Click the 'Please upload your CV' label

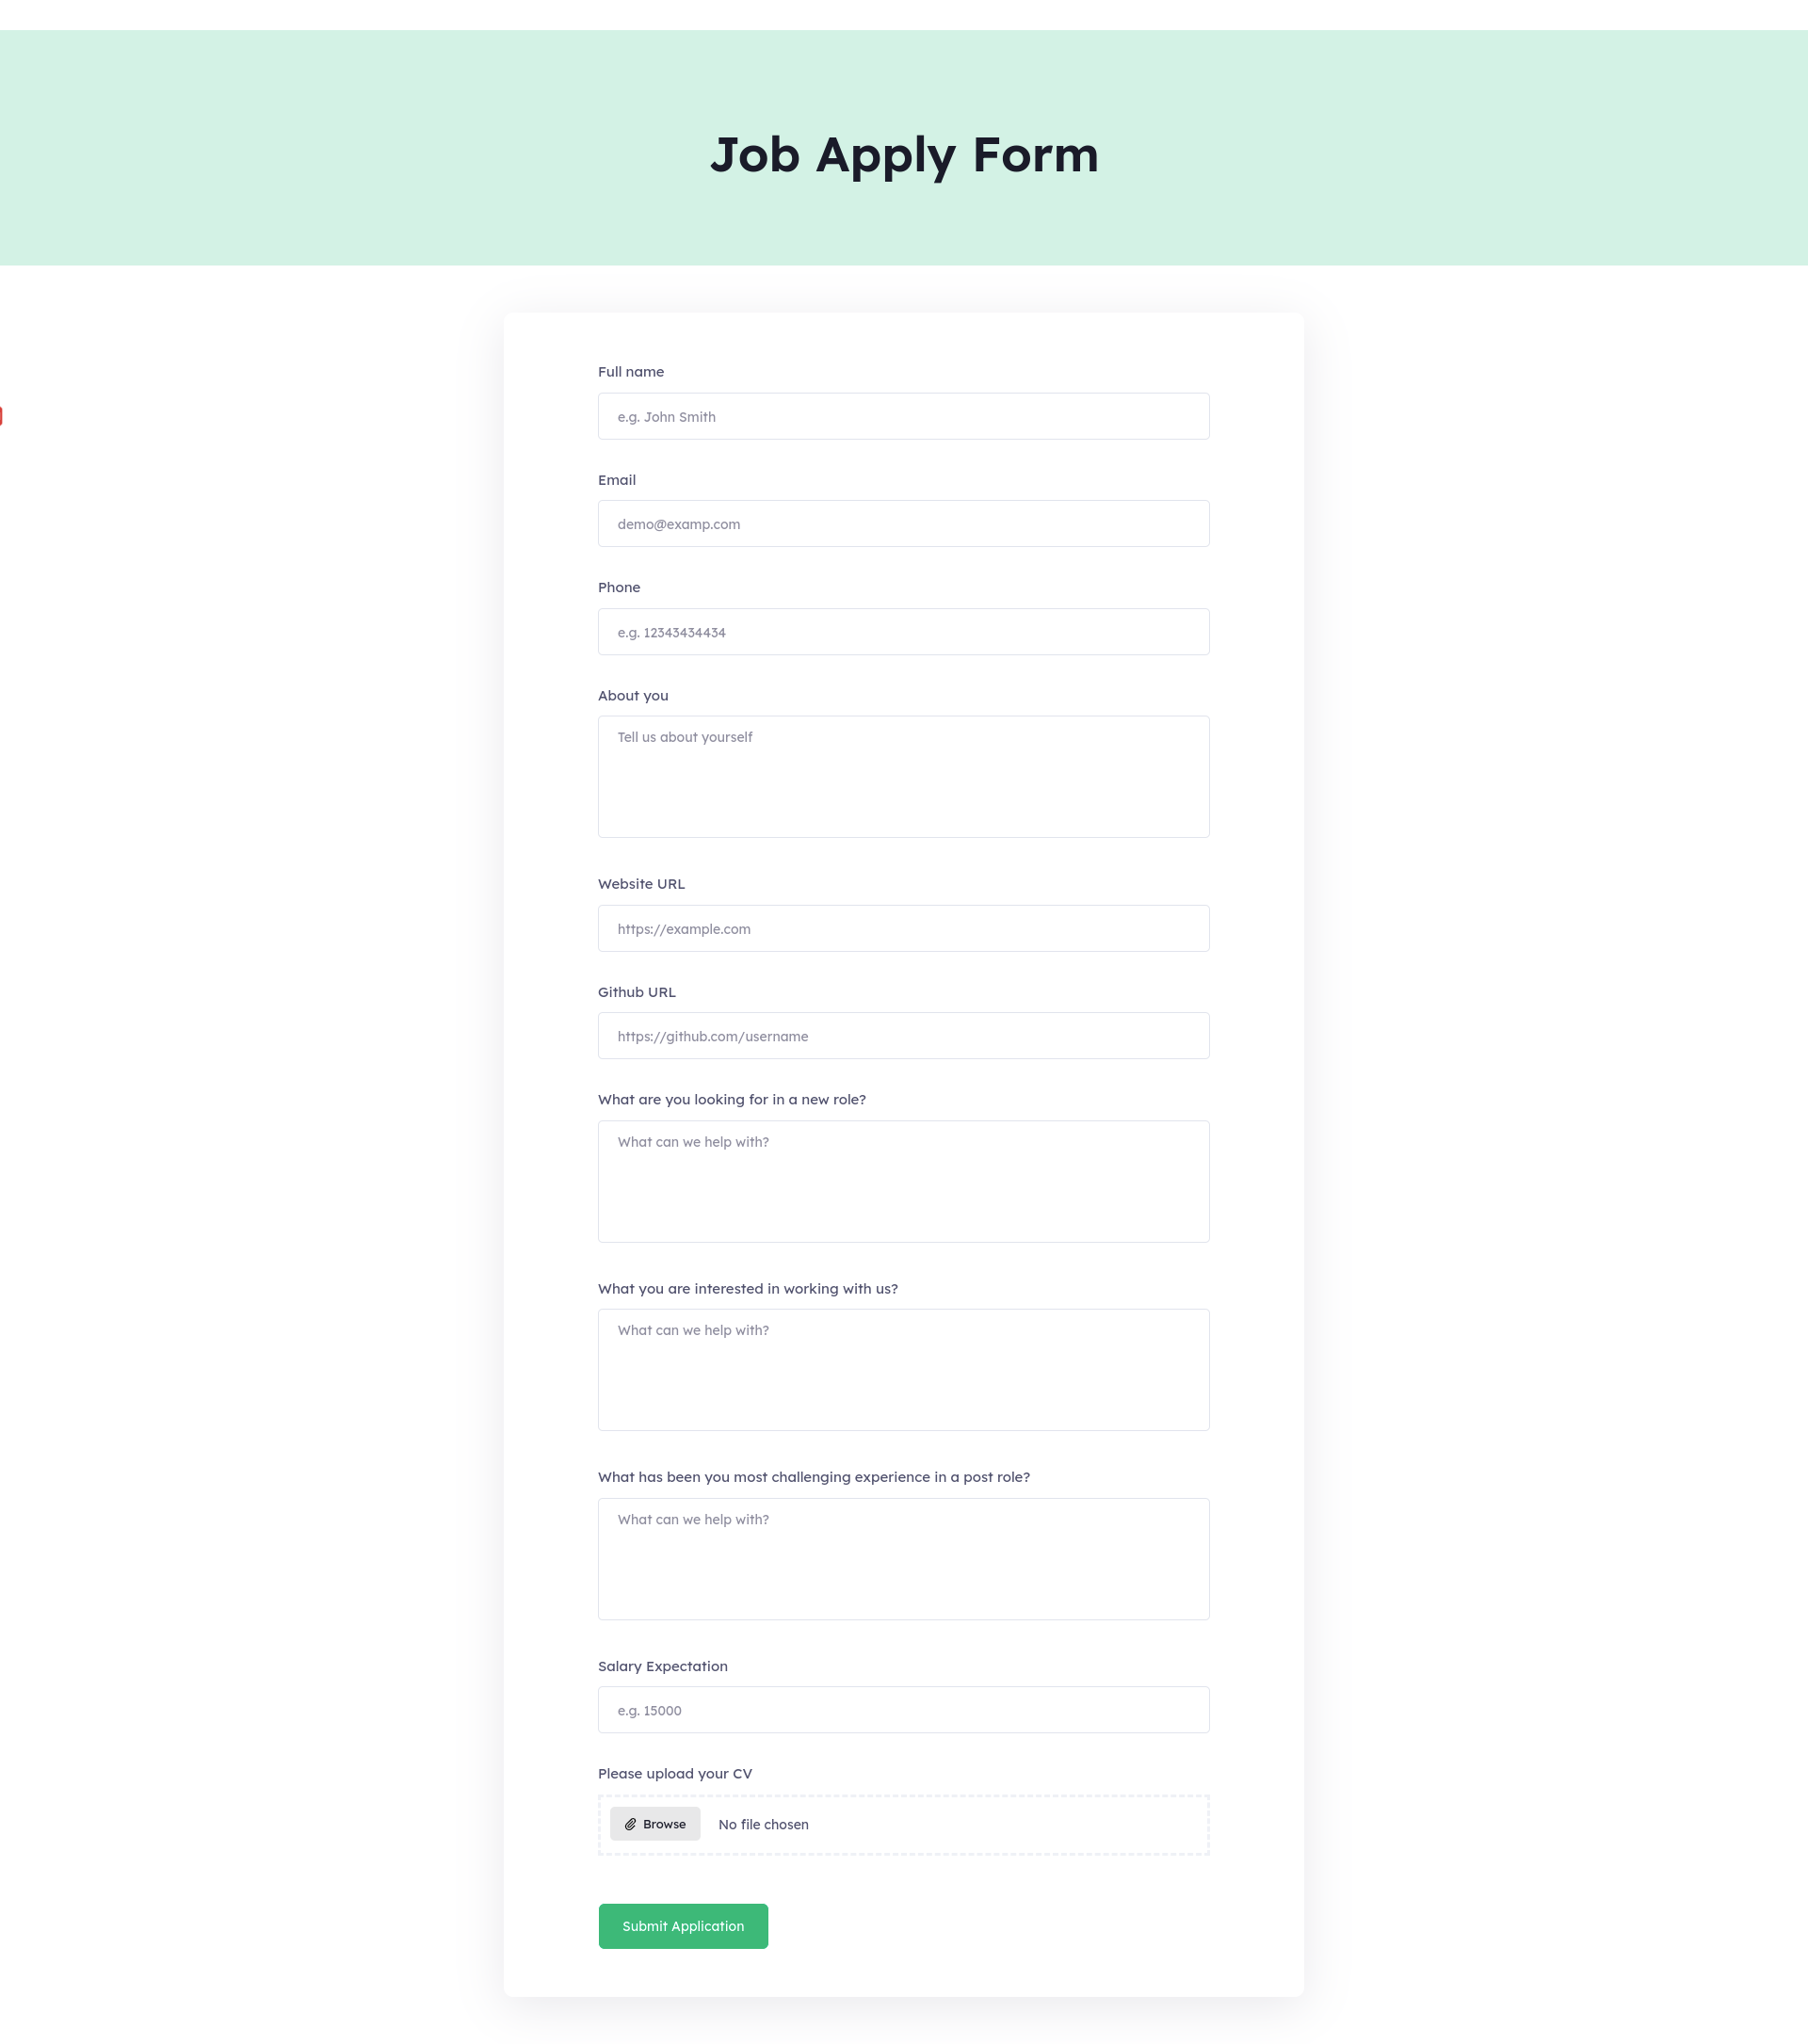coord(675,1774)
